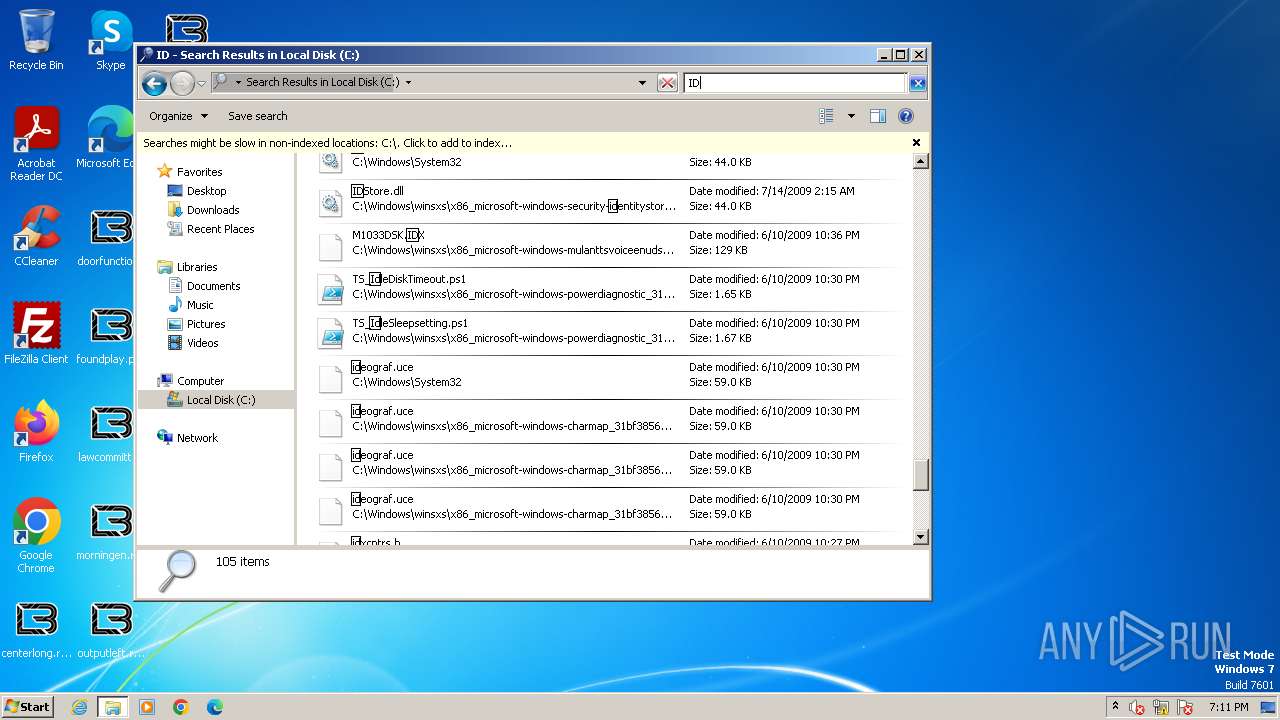1280x720 pixels.
Task: Dismiss the index information bar
Action: click(x=916, y=143)
